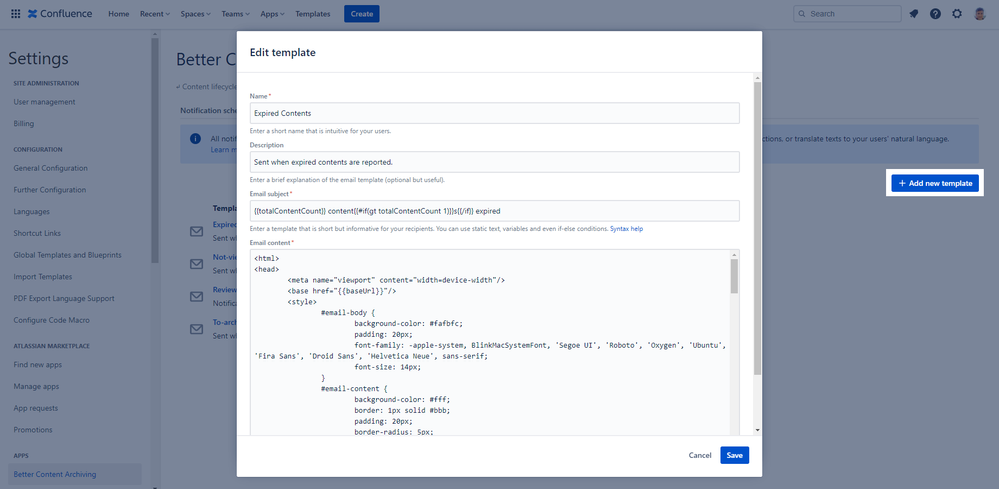Image resolution: width=999 pixels, height=489 pixels.
Task: Open User management in sidebar
Action: coord(45,102)
